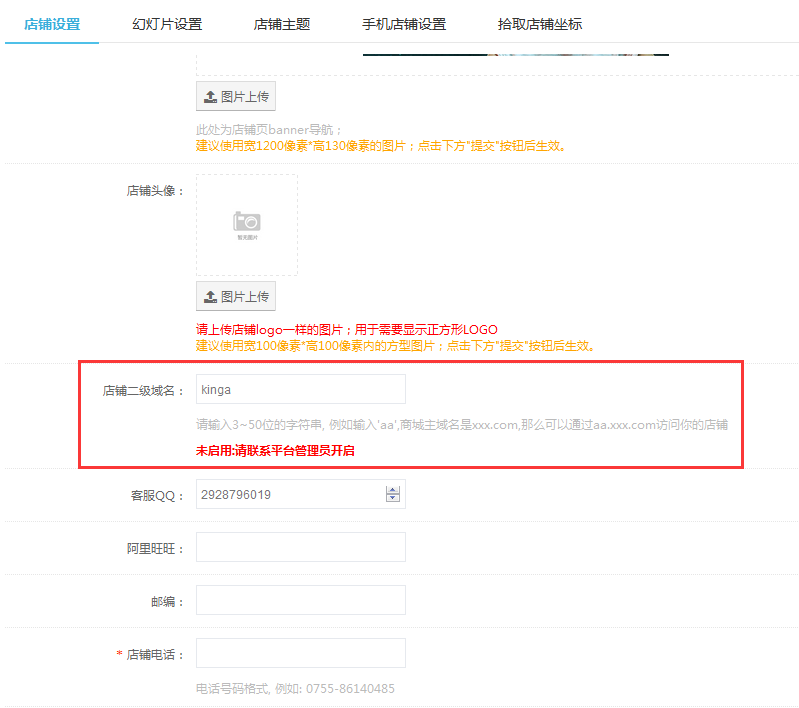799x708 pixels.
Task: Switch to the 店铺设置 tab
Action: (x=52, y=24)
